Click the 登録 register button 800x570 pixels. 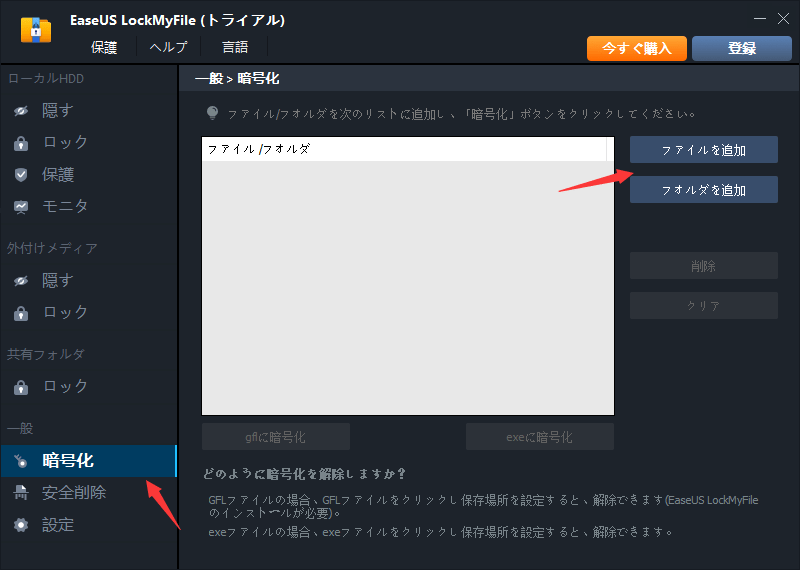pyautogui.click(x=742, y=48)
